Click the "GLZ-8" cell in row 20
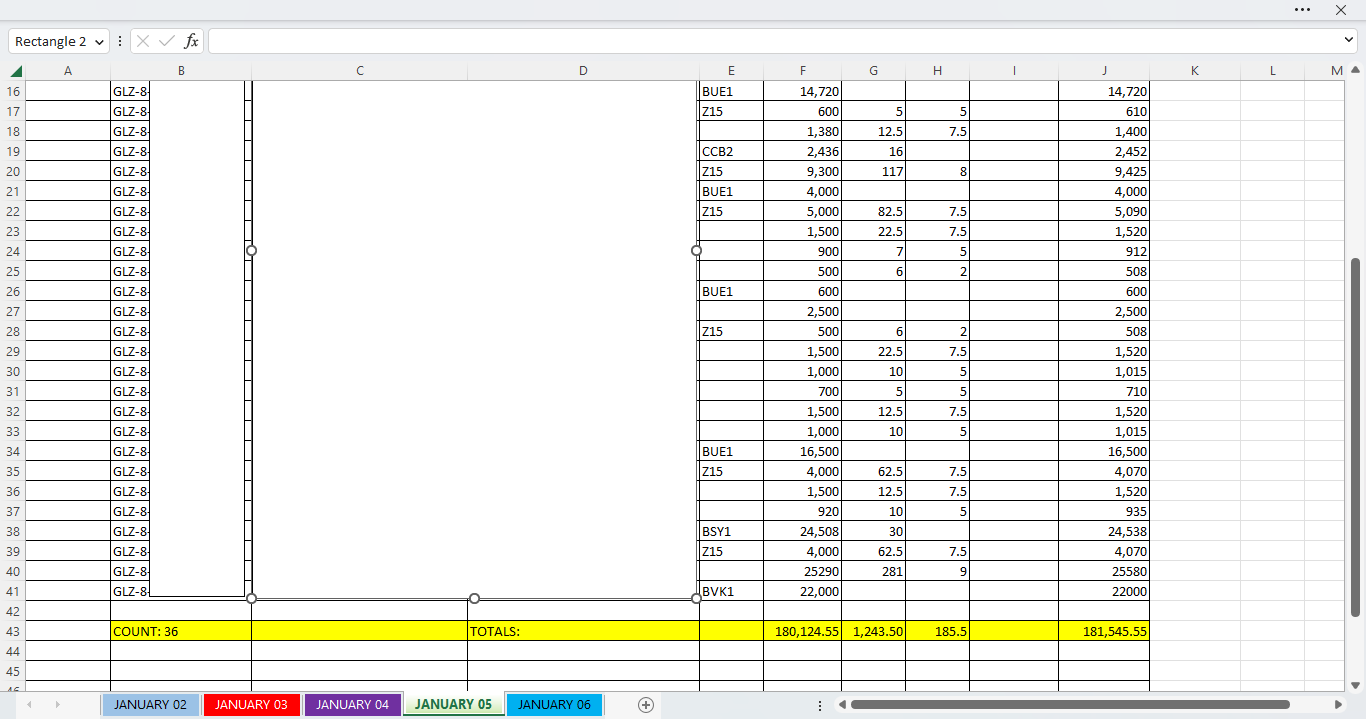Screen dimensions: 1366x720 point(130,171)
